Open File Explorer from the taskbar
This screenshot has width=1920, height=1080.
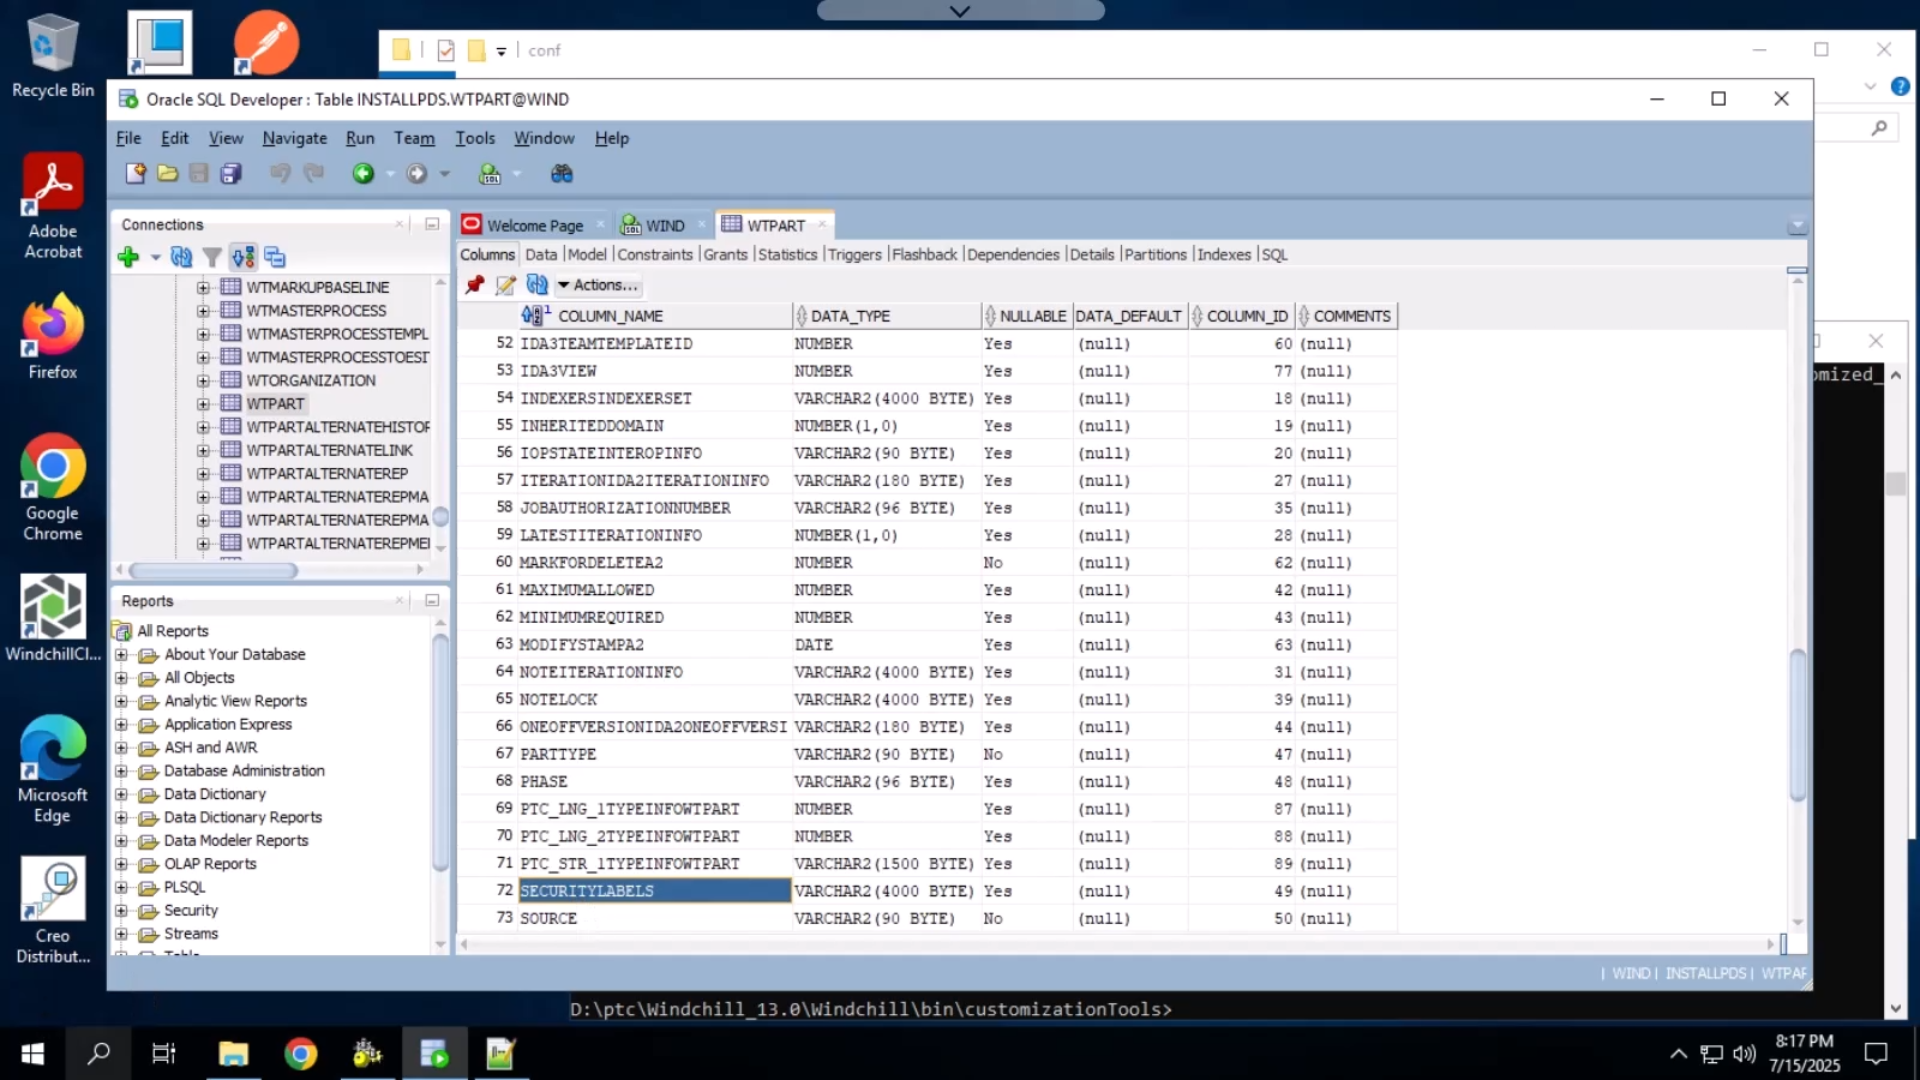click(x=233, y=1054)
